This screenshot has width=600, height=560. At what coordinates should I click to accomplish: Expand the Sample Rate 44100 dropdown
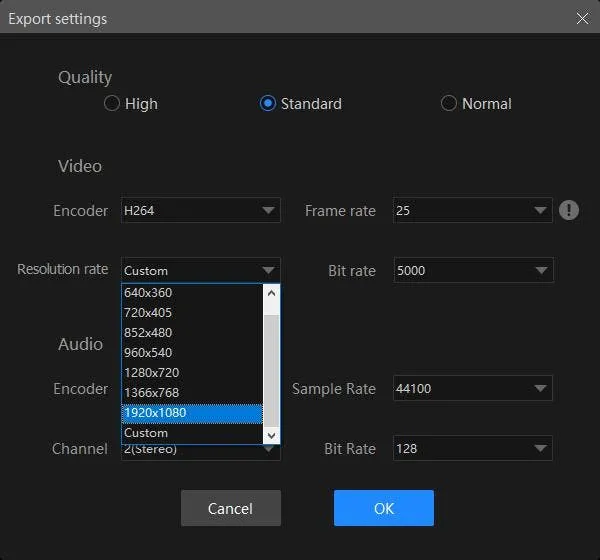point(472,388)
